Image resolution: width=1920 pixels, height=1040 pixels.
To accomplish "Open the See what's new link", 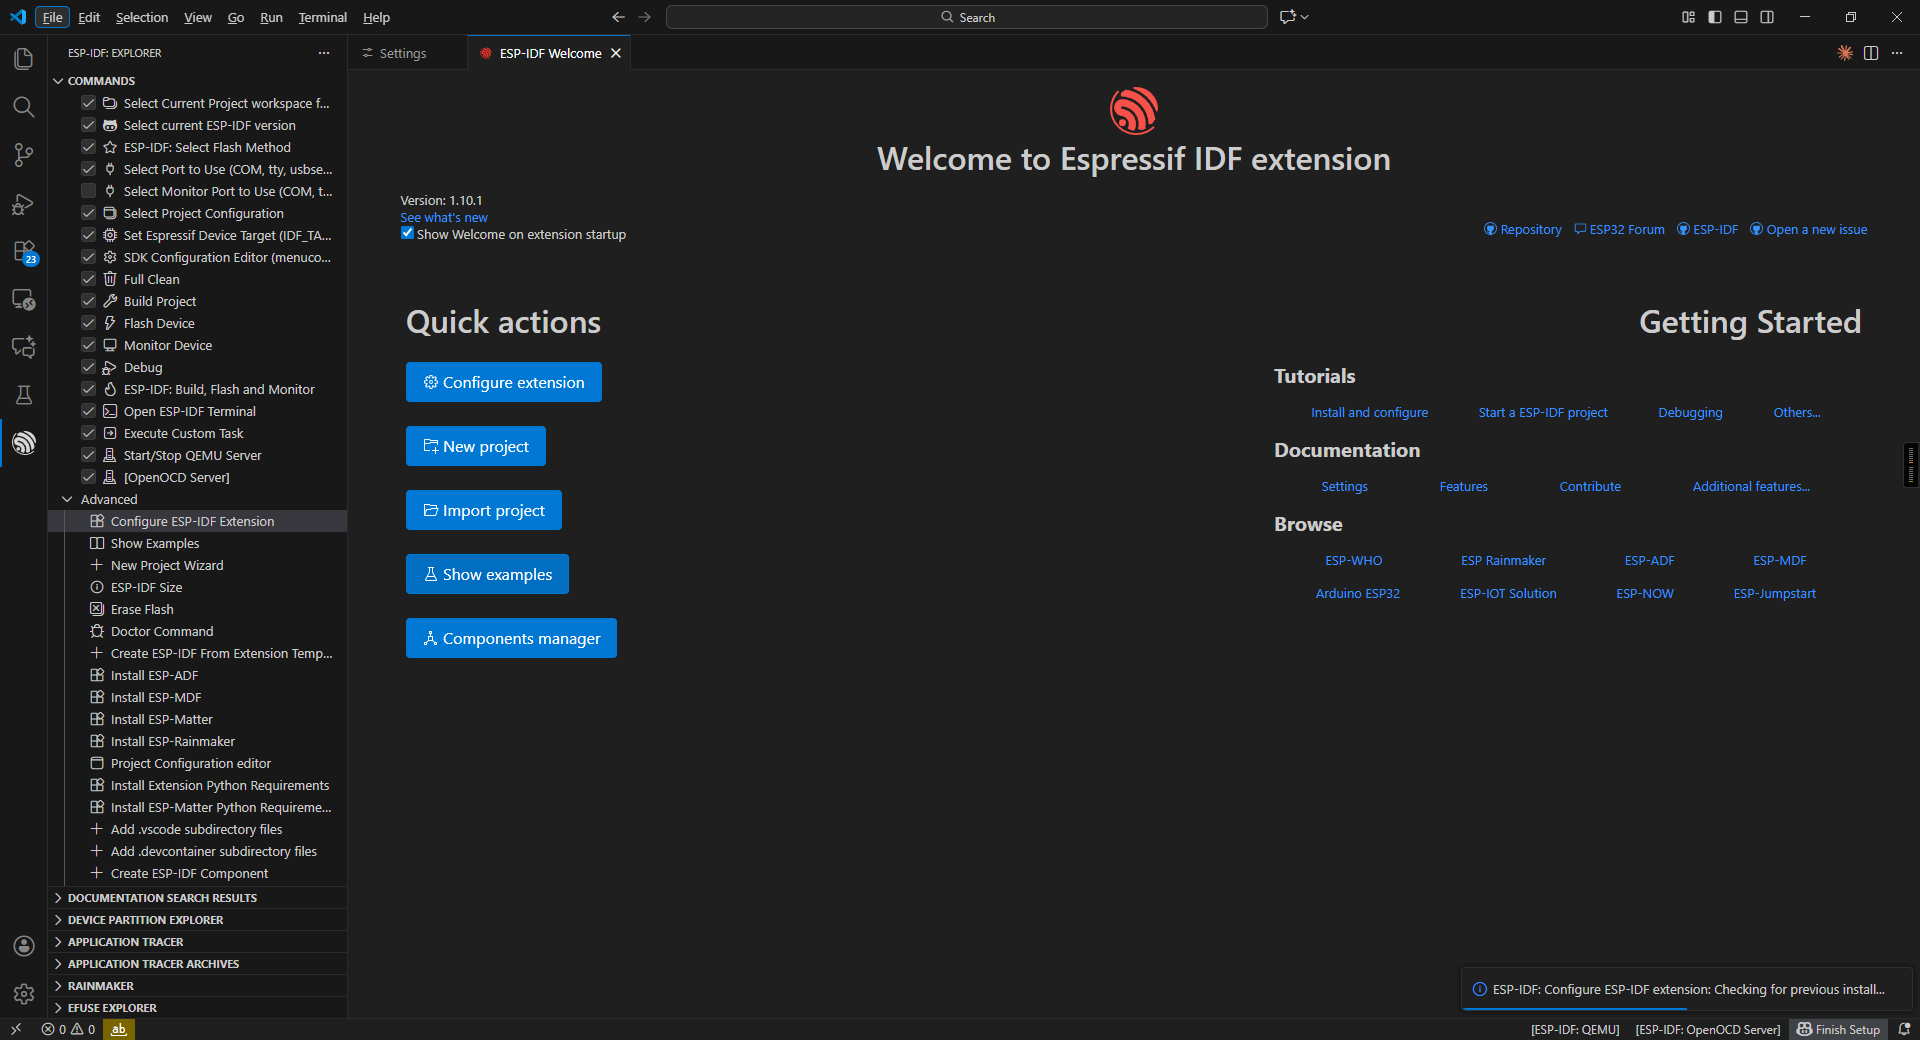I will (x=444, y=217).
